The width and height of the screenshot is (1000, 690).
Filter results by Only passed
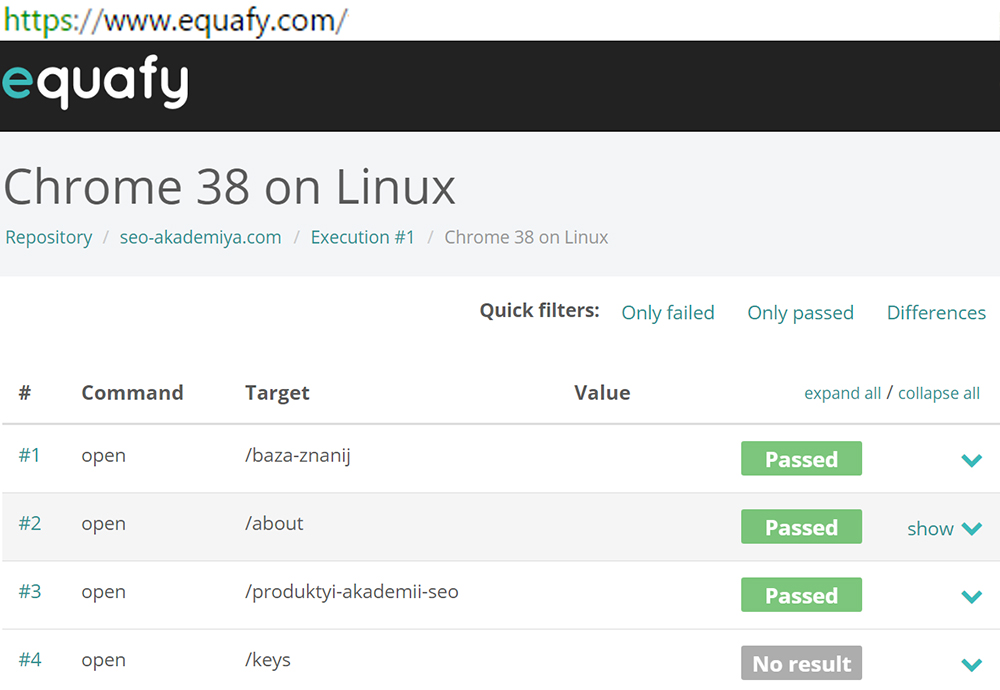[x=800, y=313]
